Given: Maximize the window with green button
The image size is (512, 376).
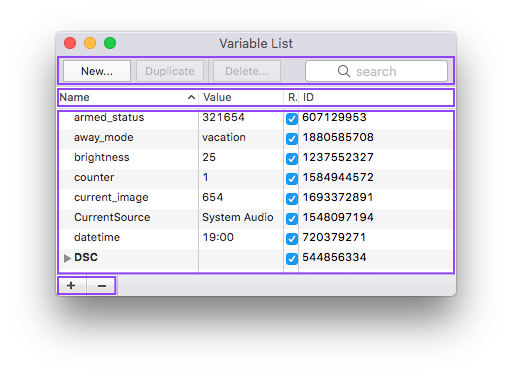Looking at the screenshot, I should pos(110,43).
